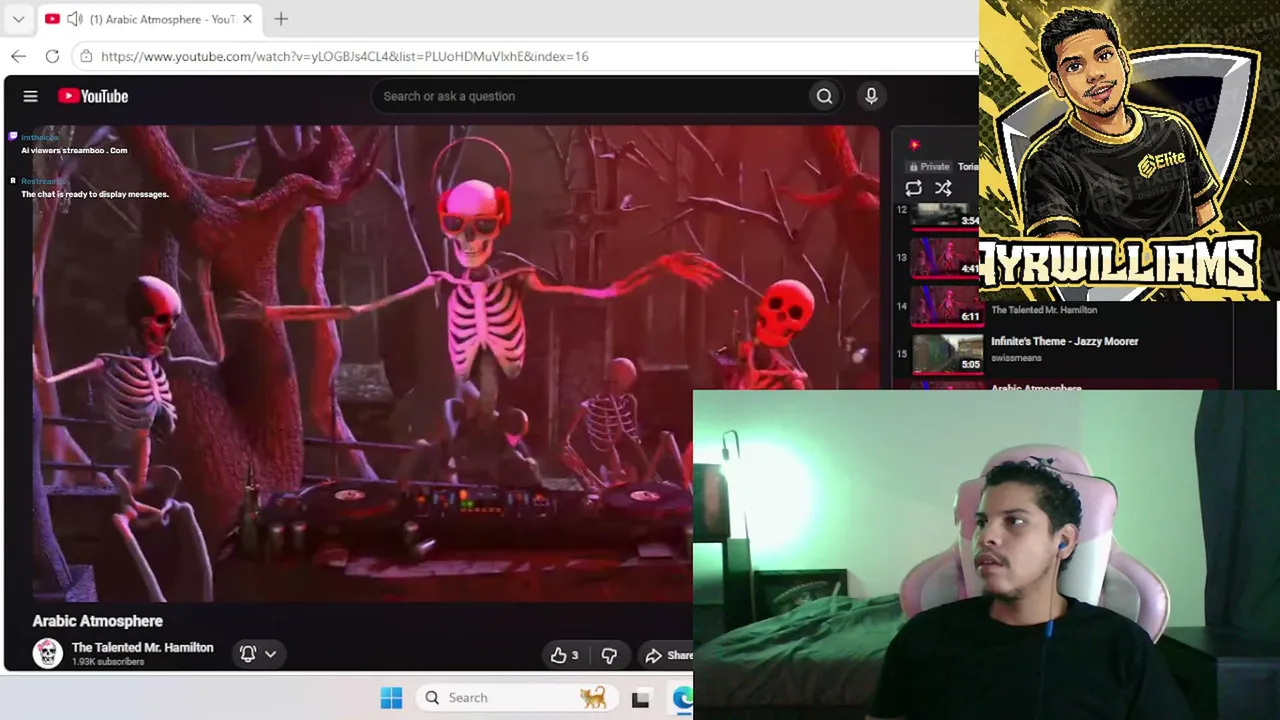
Task: Click the YouTube search box
Action: pos(590,96)
